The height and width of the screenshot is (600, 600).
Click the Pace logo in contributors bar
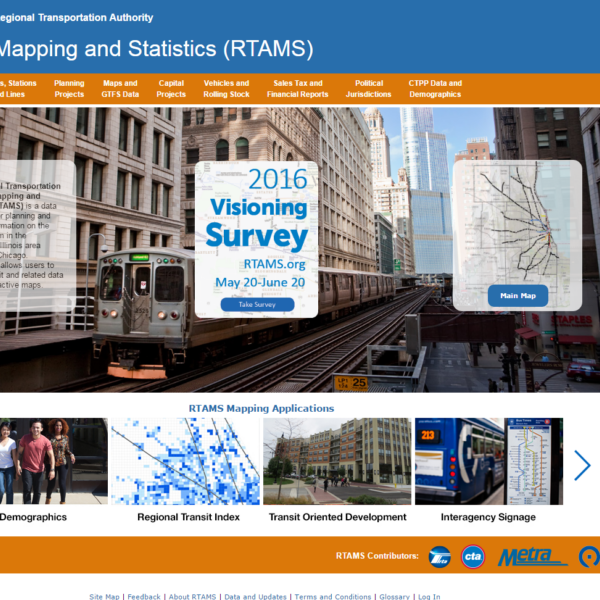pyautogui.click(x=439, y=557)
